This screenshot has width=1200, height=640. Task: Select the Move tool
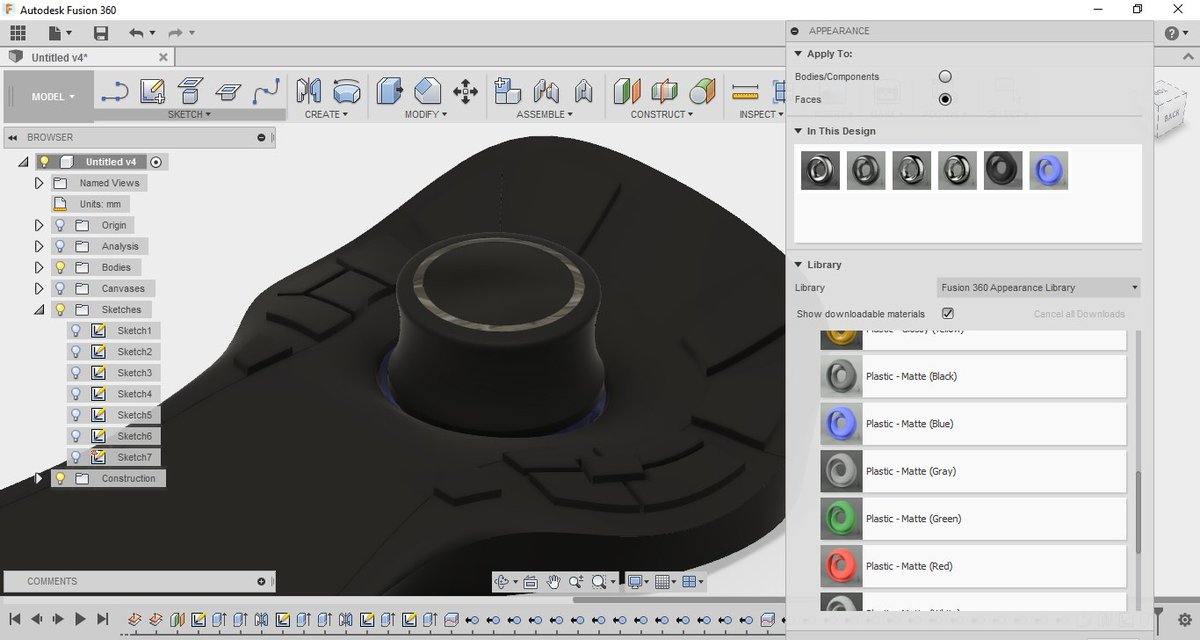pyautogui.click(x=465, y=92)
